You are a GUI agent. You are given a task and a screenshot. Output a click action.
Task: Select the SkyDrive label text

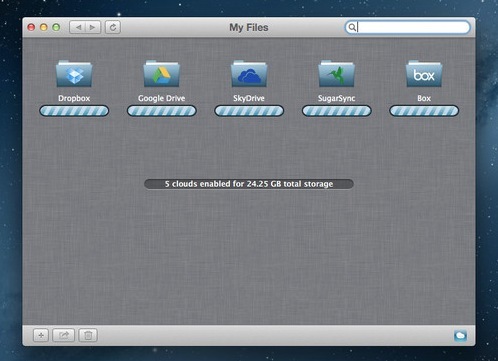click(249, 98)
